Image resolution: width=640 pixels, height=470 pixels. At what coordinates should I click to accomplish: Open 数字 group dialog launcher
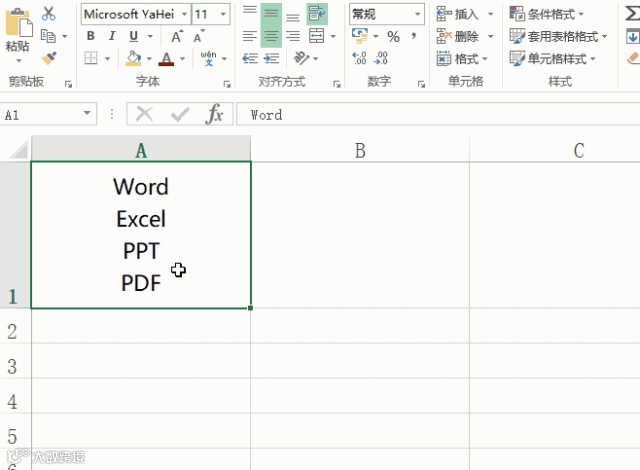[x=421, y=84]
